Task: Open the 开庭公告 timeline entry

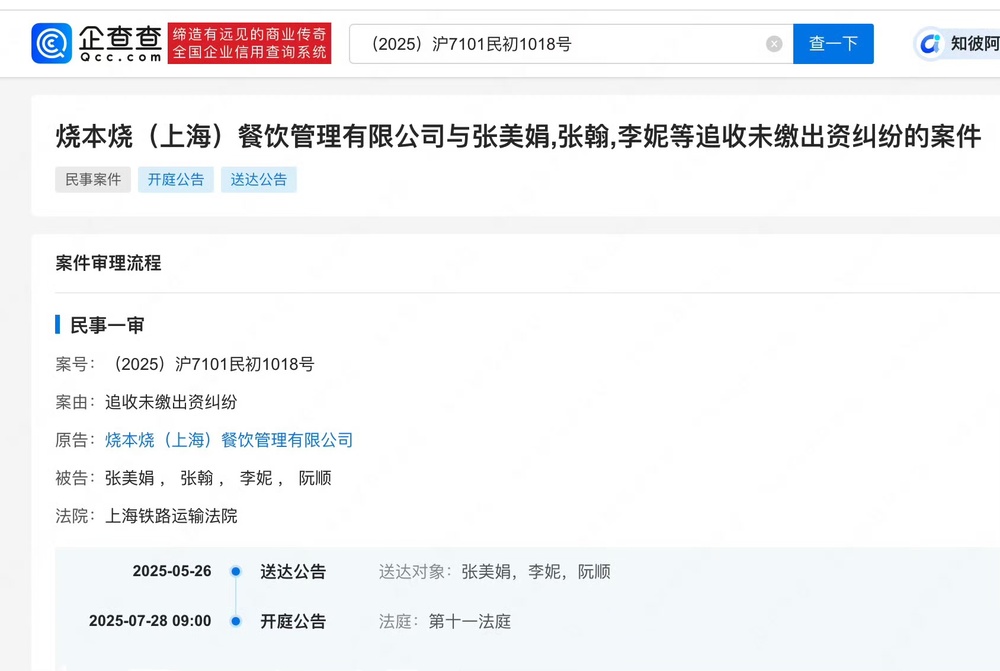Action: [293, 621]
